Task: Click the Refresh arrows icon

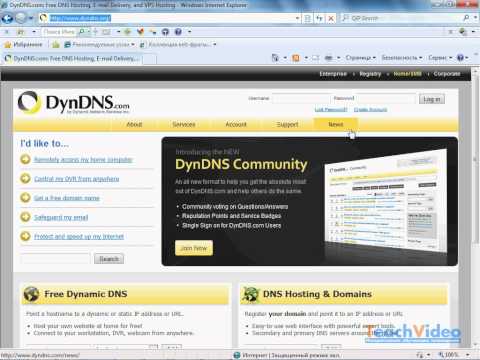Action: [x=319, y=18]
